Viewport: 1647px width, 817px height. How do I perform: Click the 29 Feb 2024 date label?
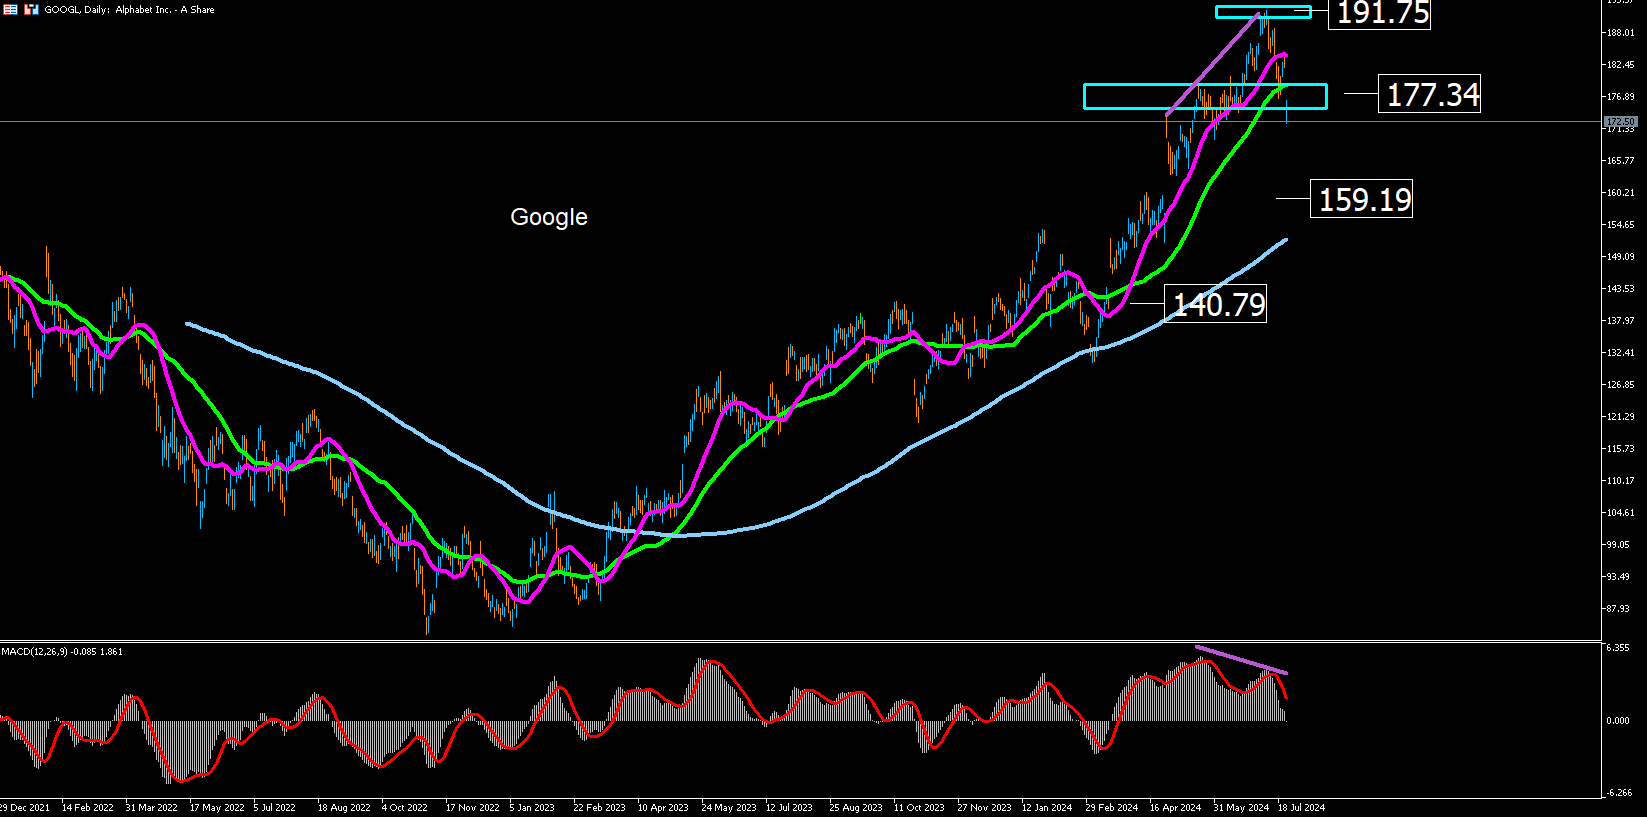click(x=1112, y=807)
